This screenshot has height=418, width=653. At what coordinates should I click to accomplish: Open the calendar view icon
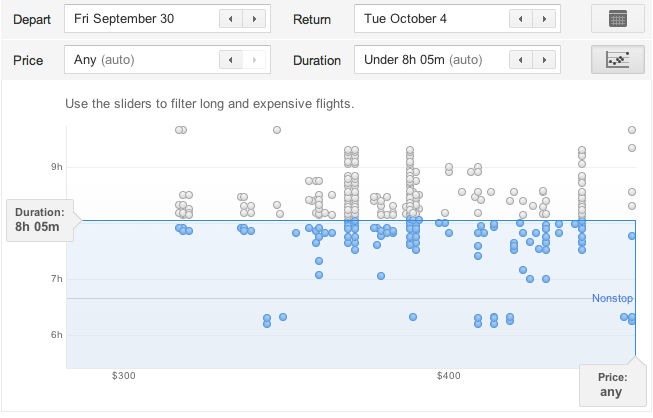(x=617, y=19)
